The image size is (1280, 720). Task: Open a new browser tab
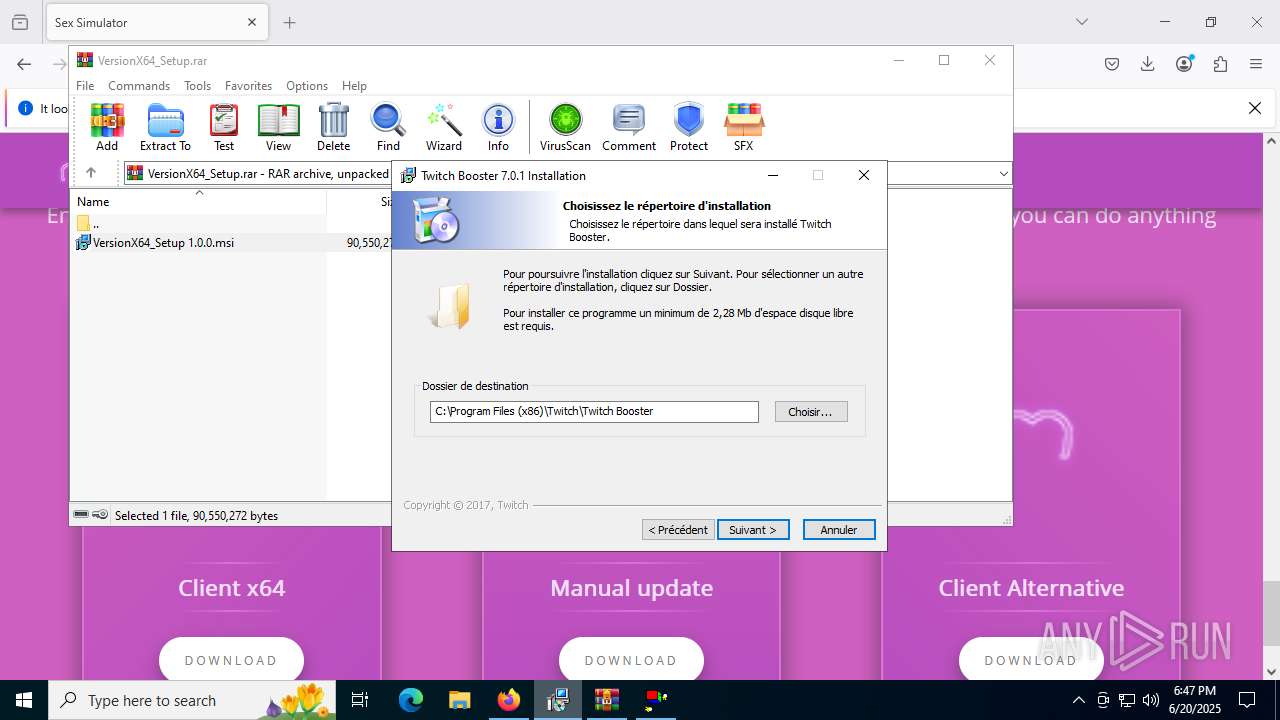click(290, 22)
